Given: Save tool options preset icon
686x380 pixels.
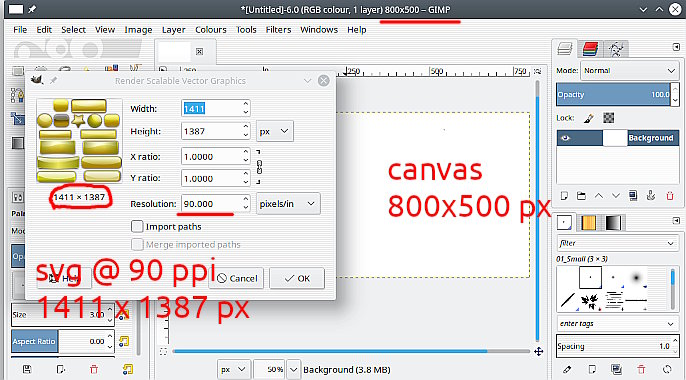Looking at the screenshot, I should pyautogui.click(x=27, y=370).
